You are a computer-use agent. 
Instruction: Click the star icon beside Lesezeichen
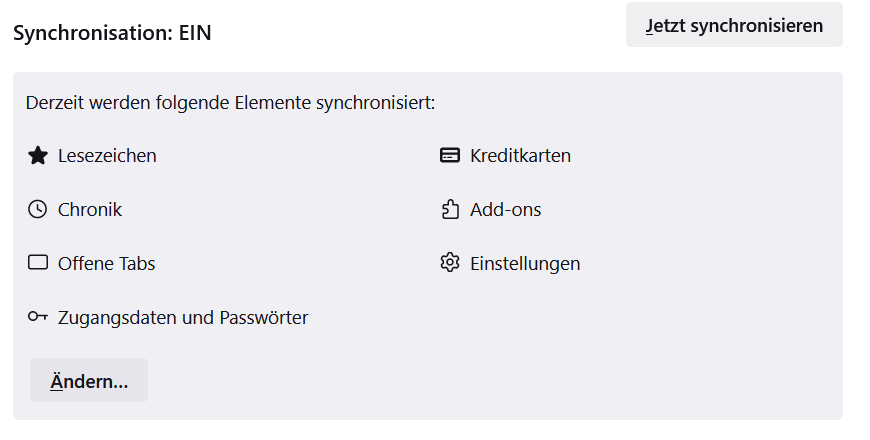pos(38,156)
